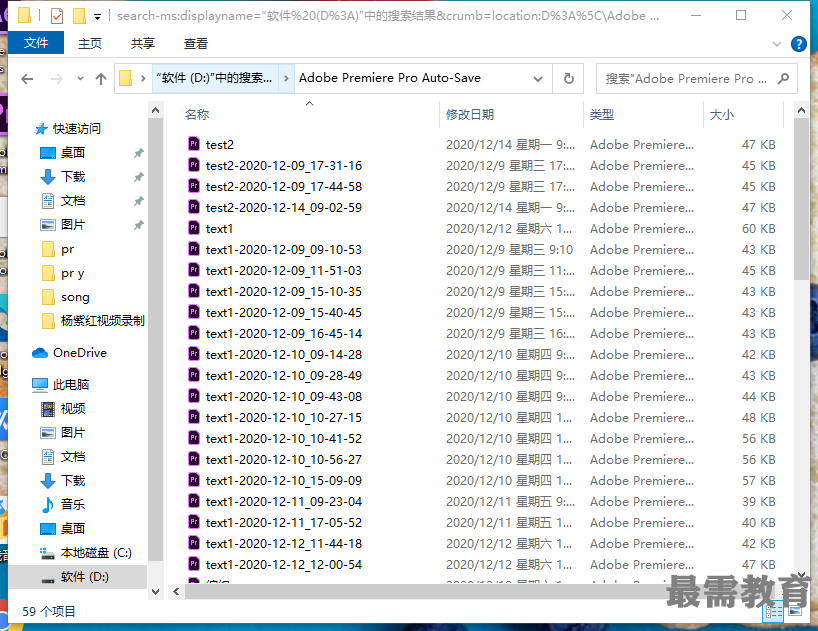818x631 pixels.
Task: Refresh the current folder view
Action: (569, 79)
